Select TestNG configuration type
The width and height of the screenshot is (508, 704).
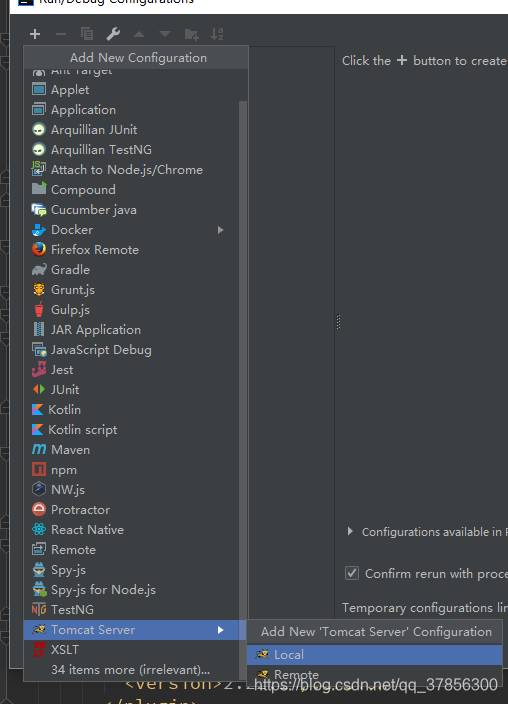tap(135, 610)
